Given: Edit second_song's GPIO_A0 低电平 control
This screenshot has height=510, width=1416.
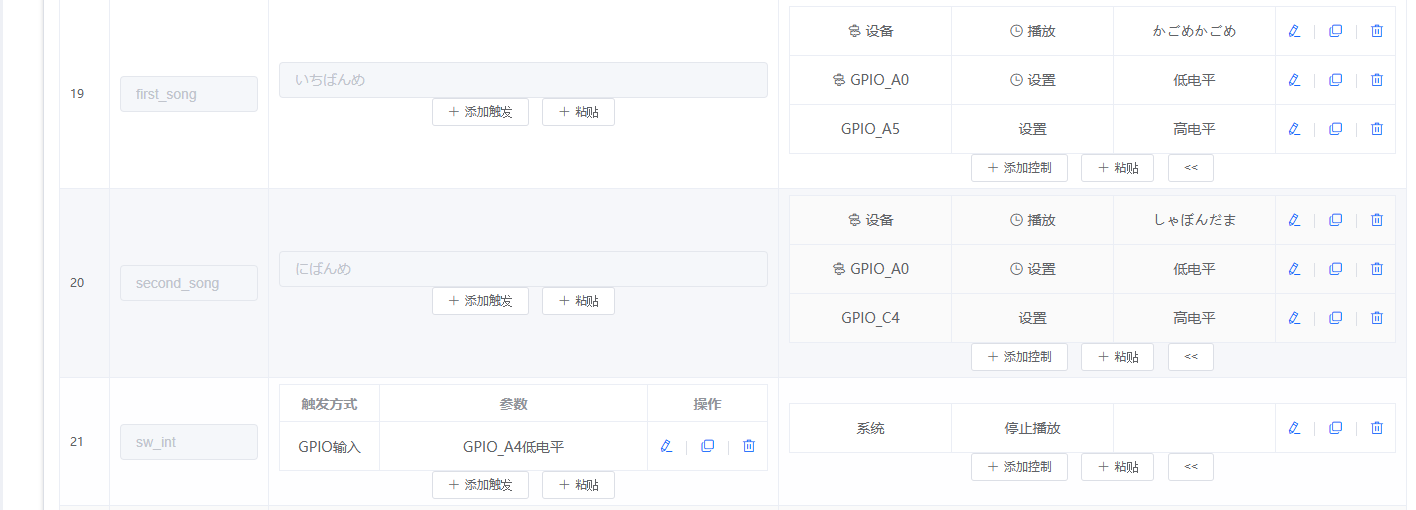Looking at the screenshot, I should pyautogui.click(x=1294, y=269).
